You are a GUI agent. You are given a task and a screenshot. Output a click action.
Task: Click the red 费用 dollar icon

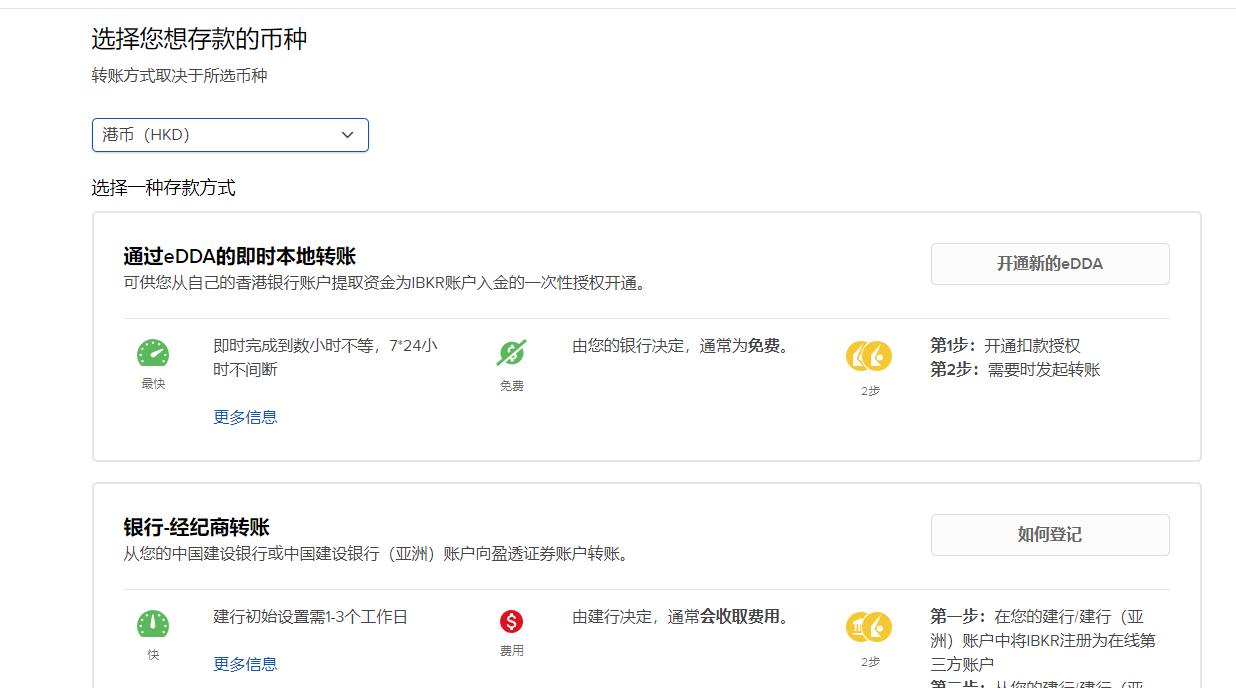511,624
